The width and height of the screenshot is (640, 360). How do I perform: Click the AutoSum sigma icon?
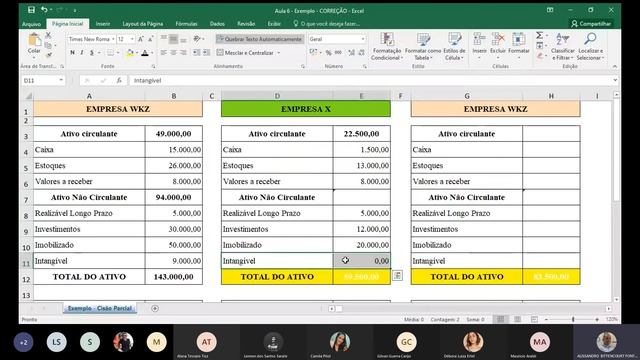click(x=540, y=36)
